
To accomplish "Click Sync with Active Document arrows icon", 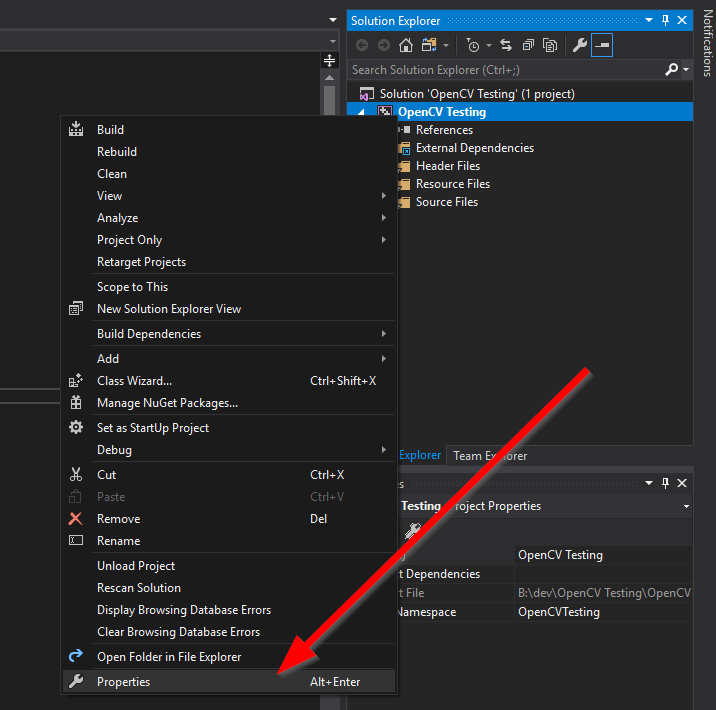I will tap(506, 45).
